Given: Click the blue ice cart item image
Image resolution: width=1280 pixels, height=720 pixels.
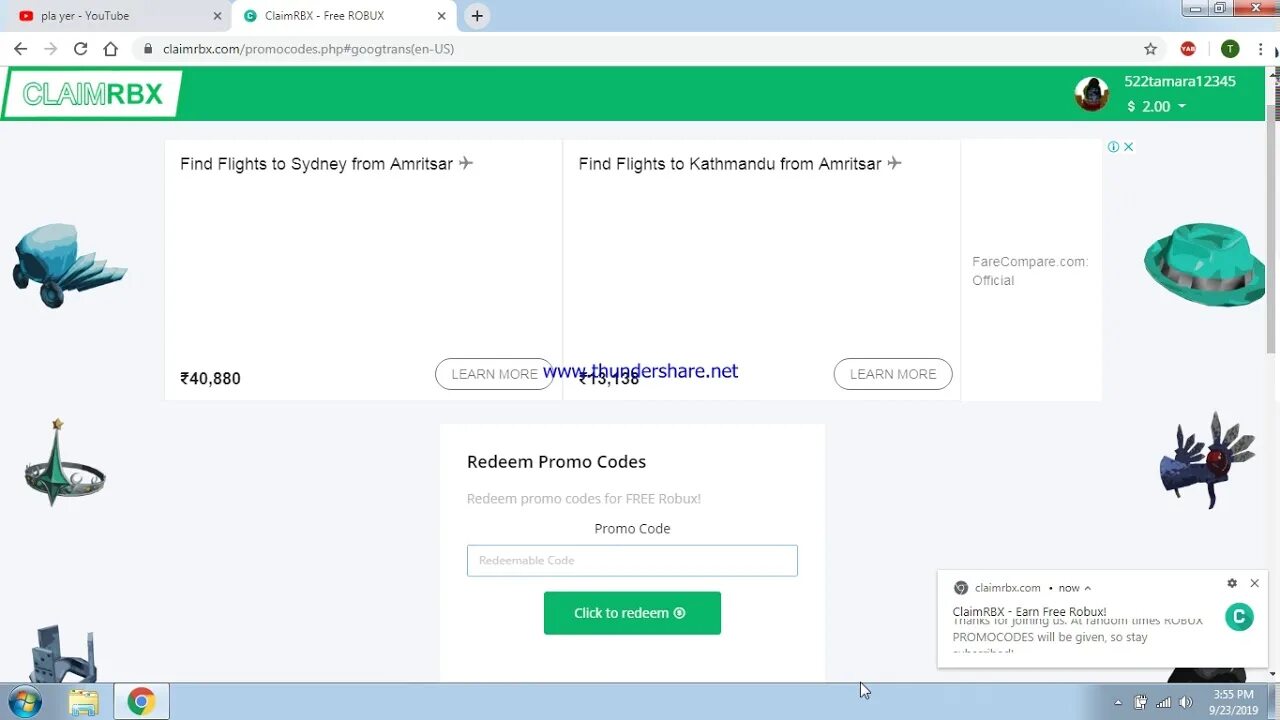Looking at the screenshot, I should 68,264.
